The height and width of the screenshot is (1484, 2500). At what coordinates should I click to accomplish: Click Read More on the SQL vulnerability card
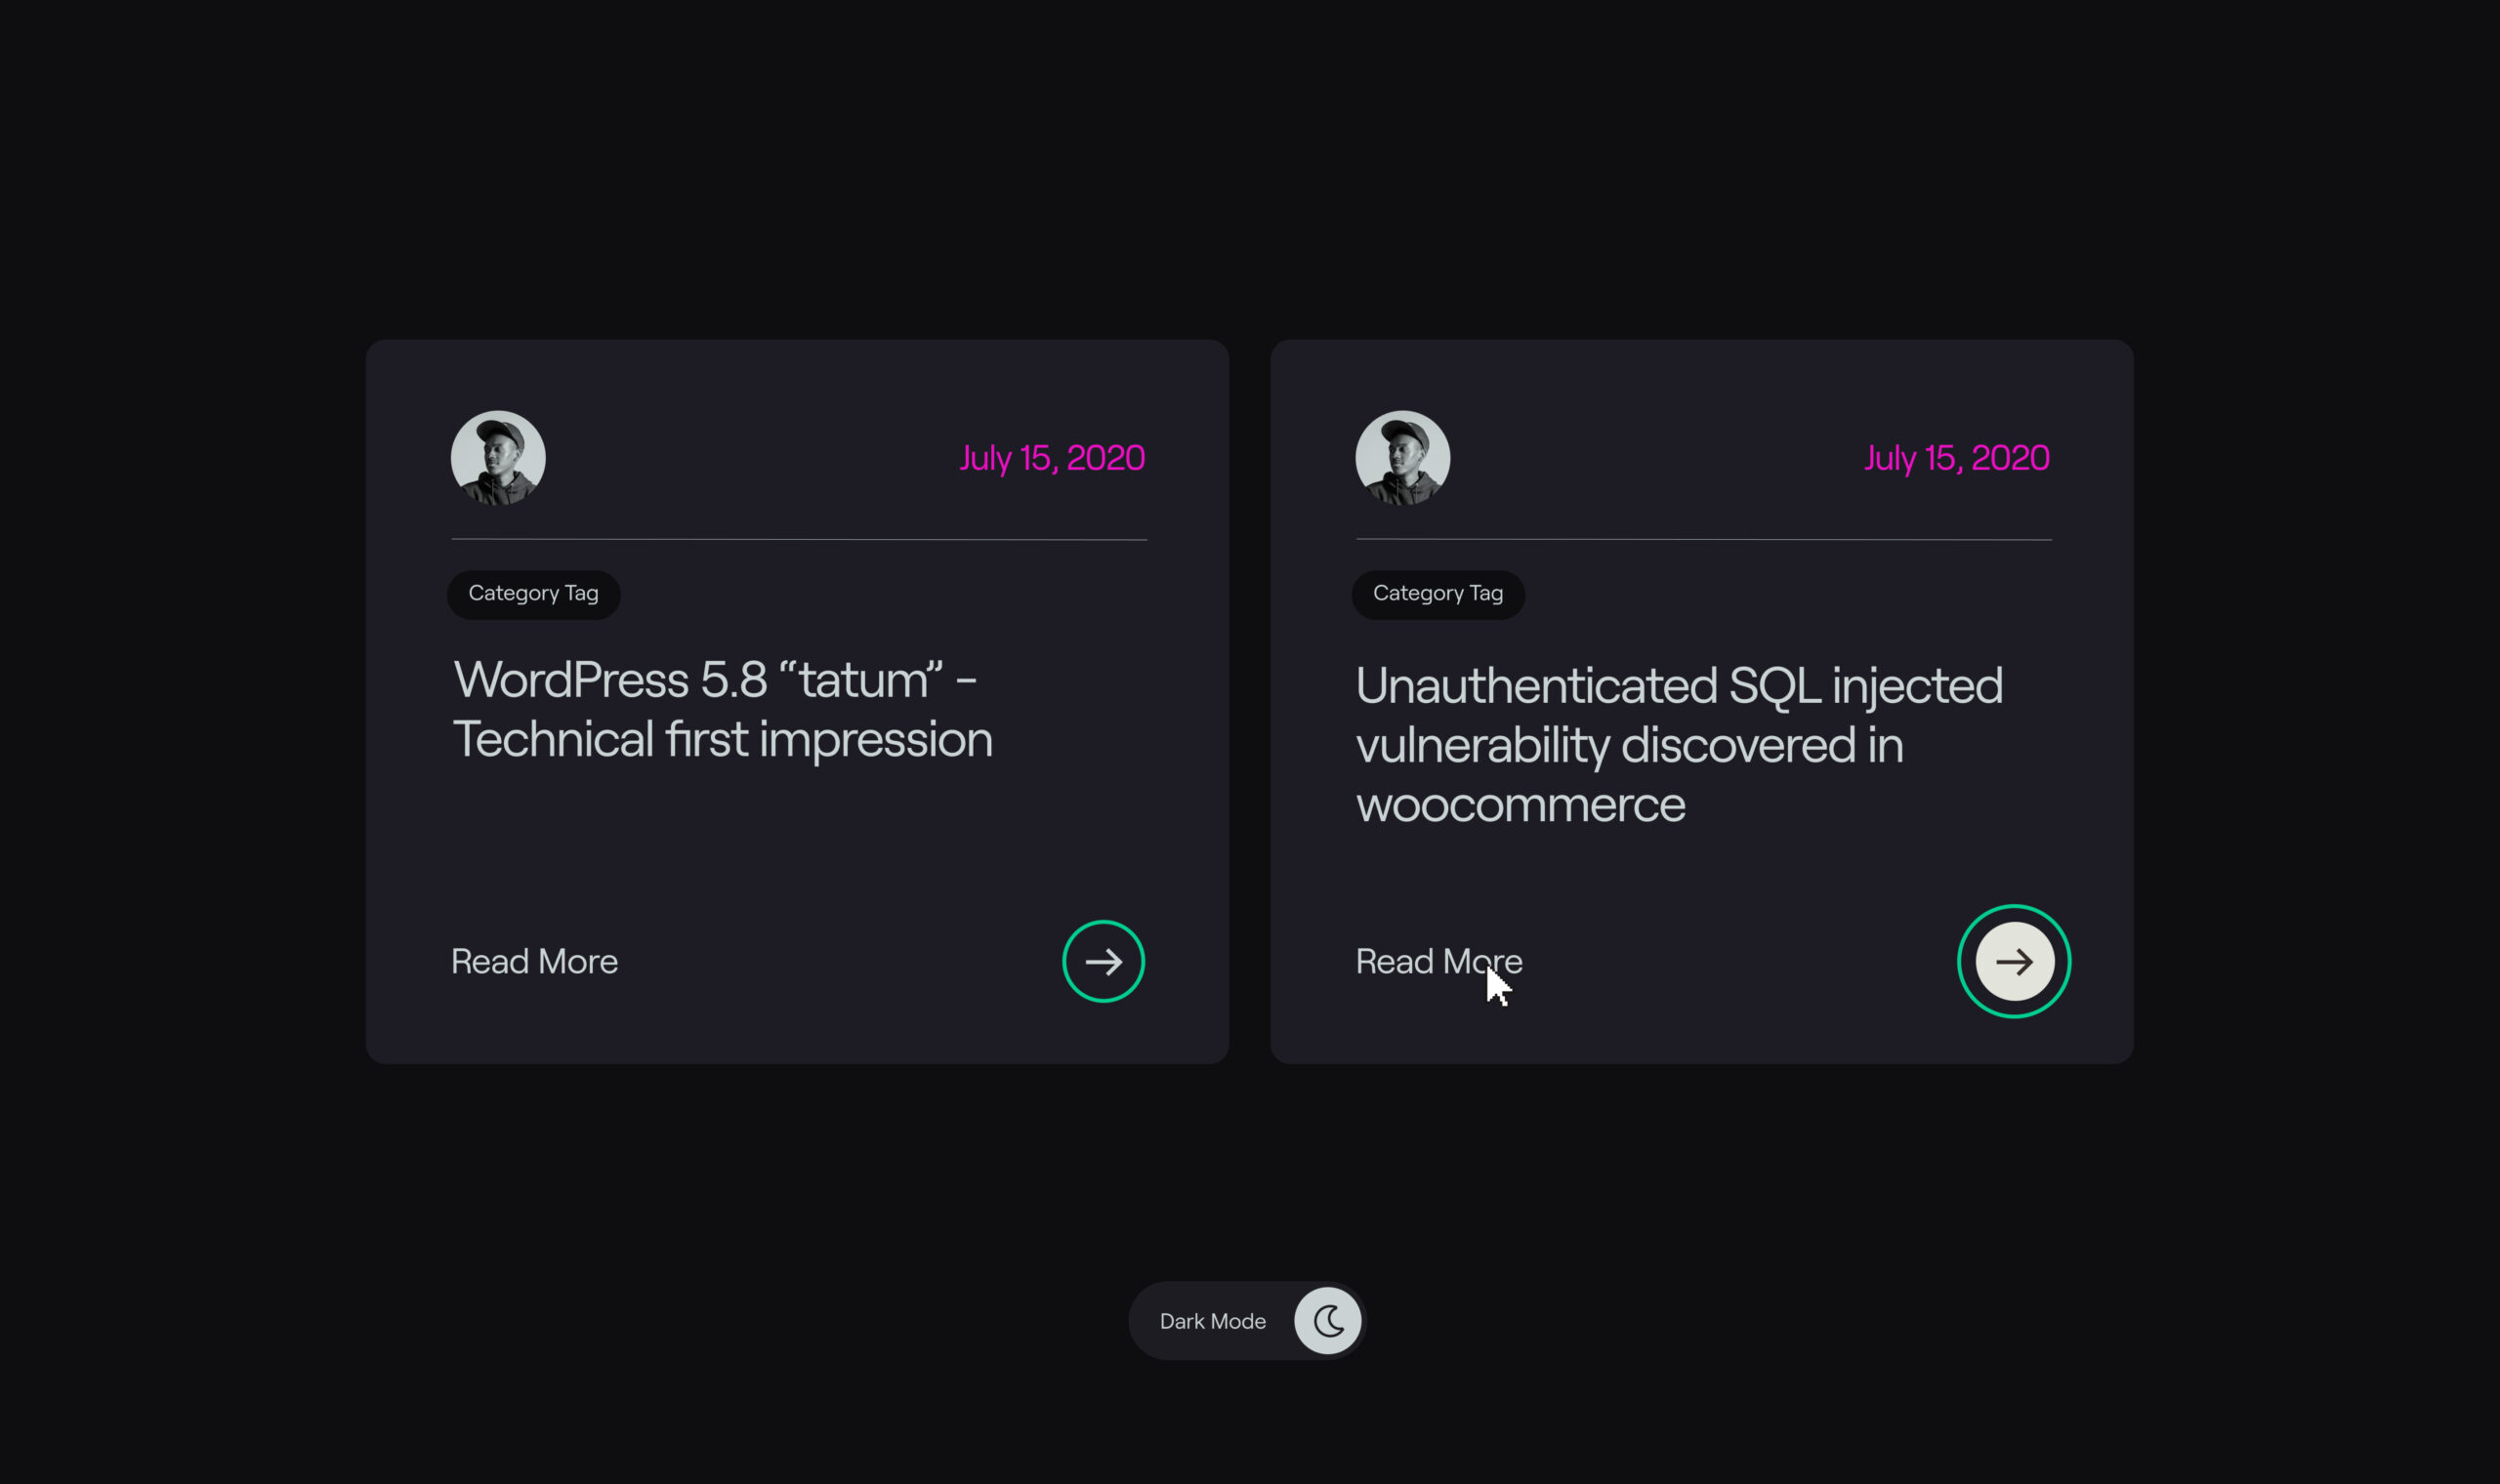pos(1438,961)
